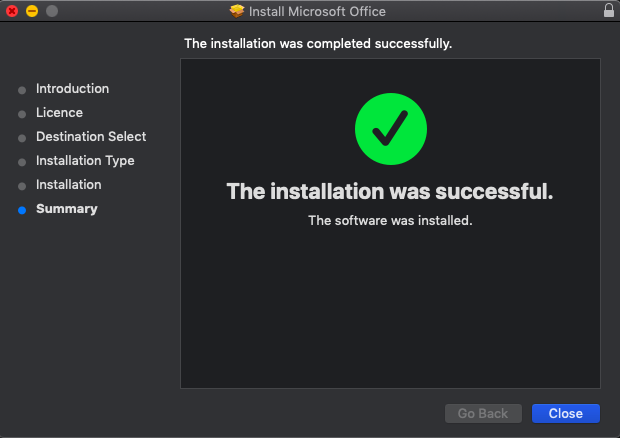Screen dimensions: 620x438
Task: Click the "Install Microsoft Office" window title
Action: [x=317, y=12]
